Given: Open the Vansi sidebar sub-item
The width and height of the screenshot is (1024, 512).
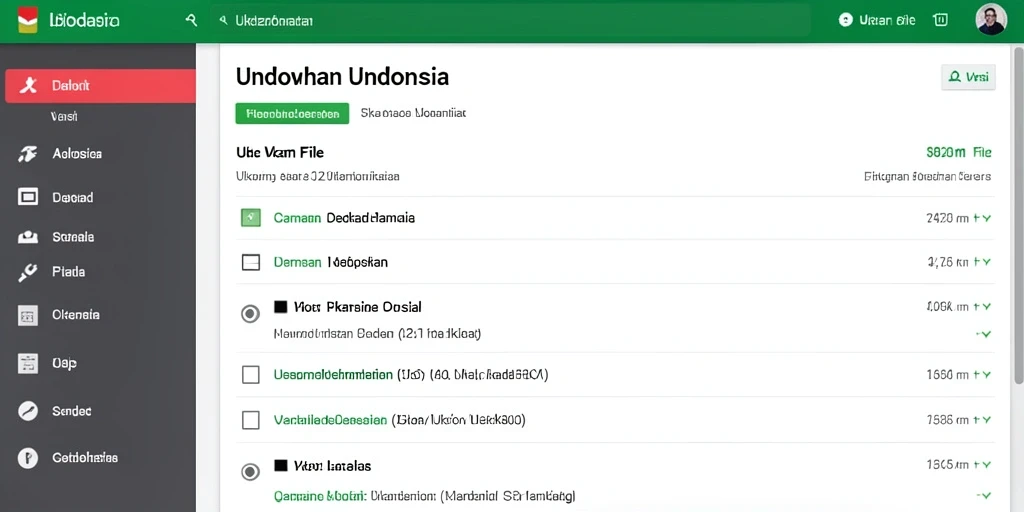Looking at the screenshot, I should [x=64, y=116].
